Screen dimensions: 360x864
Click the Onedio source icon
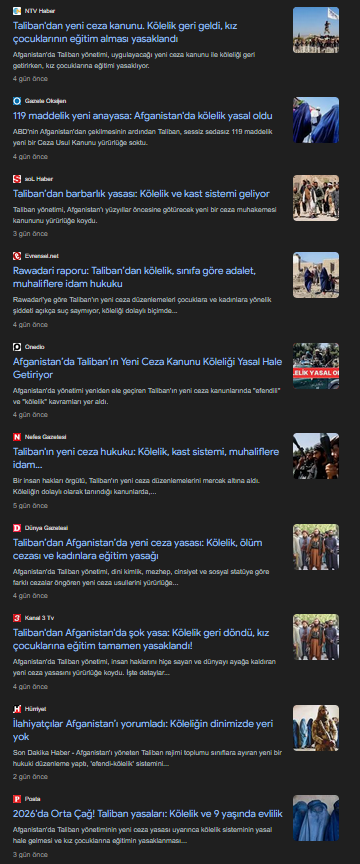(17, 347)
